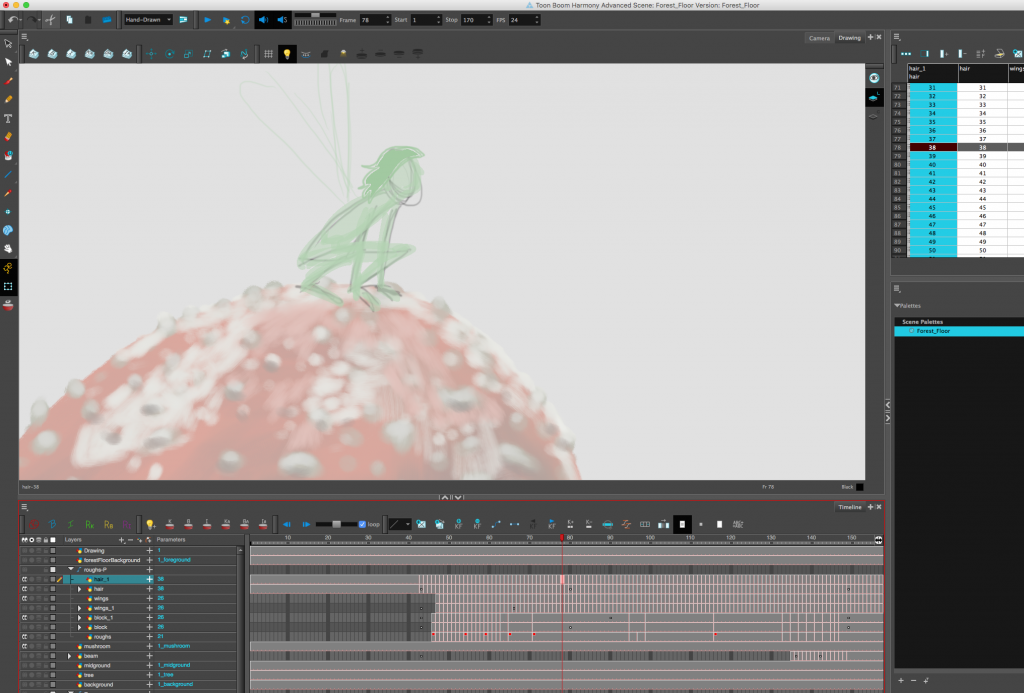This screenshot has height=693, width=1024.
Task: Collapse the roughs-P layer group
Action: pos(70,570)
